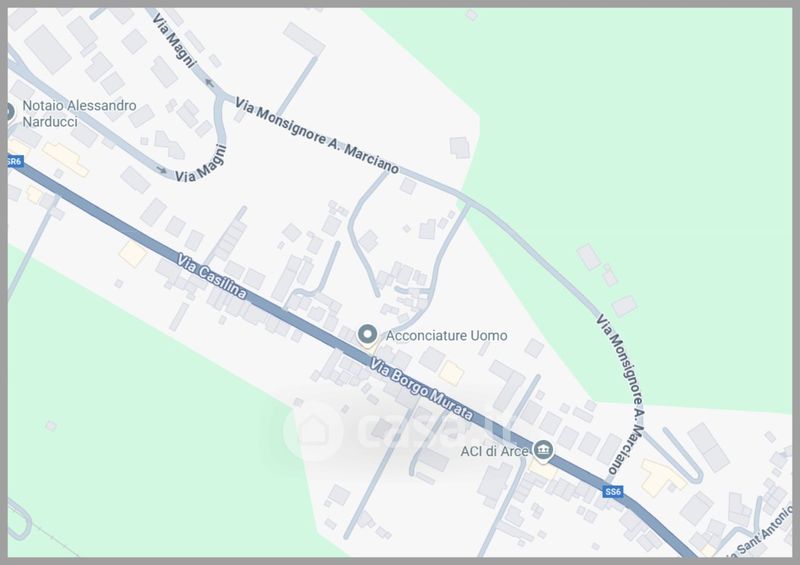Open the ACI di Arce place label
This screenshot has width=800, height=565.
(x=494, y=452)
